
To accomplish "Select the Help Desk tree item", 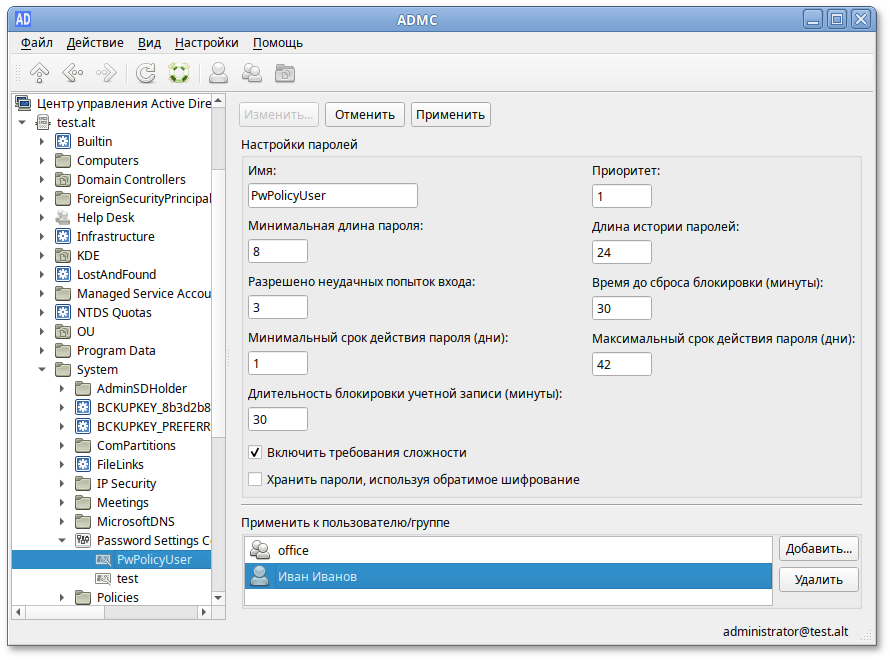I will click(x=105, y=218).
